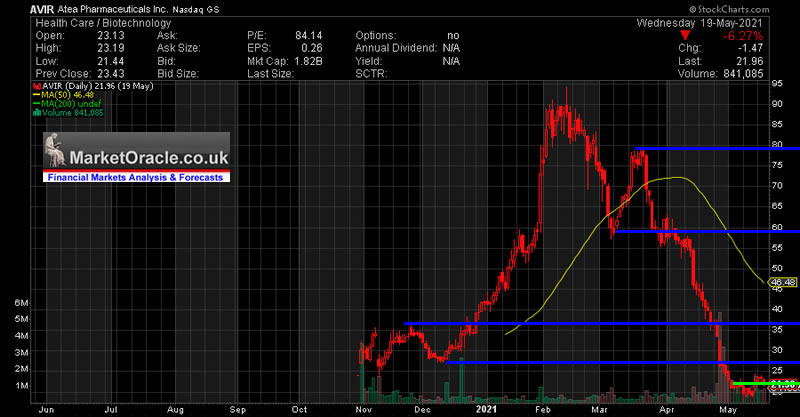Click the 90 price axis label
Image resolution: width=800 pixels, height=417 pixels.
tap(777, 104)
